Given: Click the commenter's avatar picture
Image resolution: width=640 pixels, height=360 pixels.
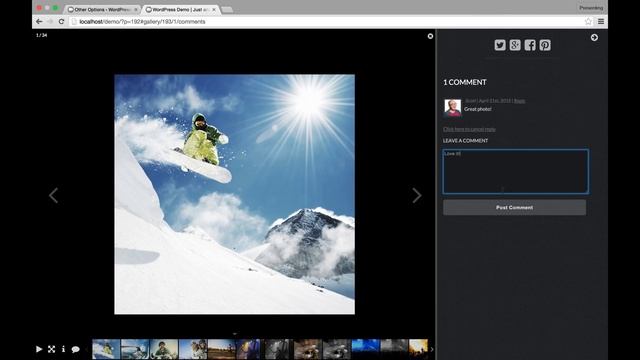Looking at the screenshot, I should (453, 108).
